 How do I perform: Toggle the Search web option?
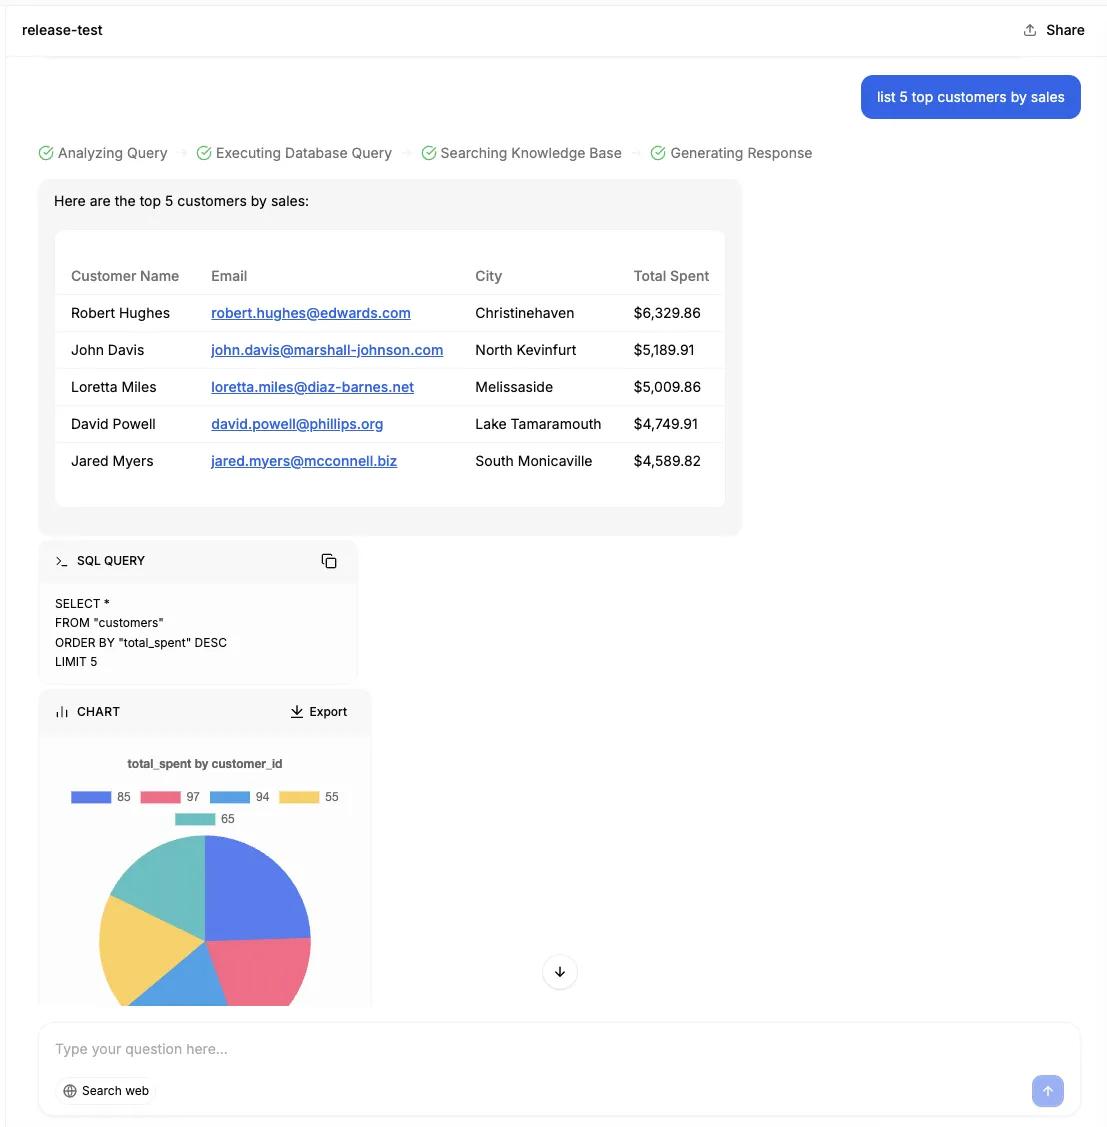(x=106, y=1091)
